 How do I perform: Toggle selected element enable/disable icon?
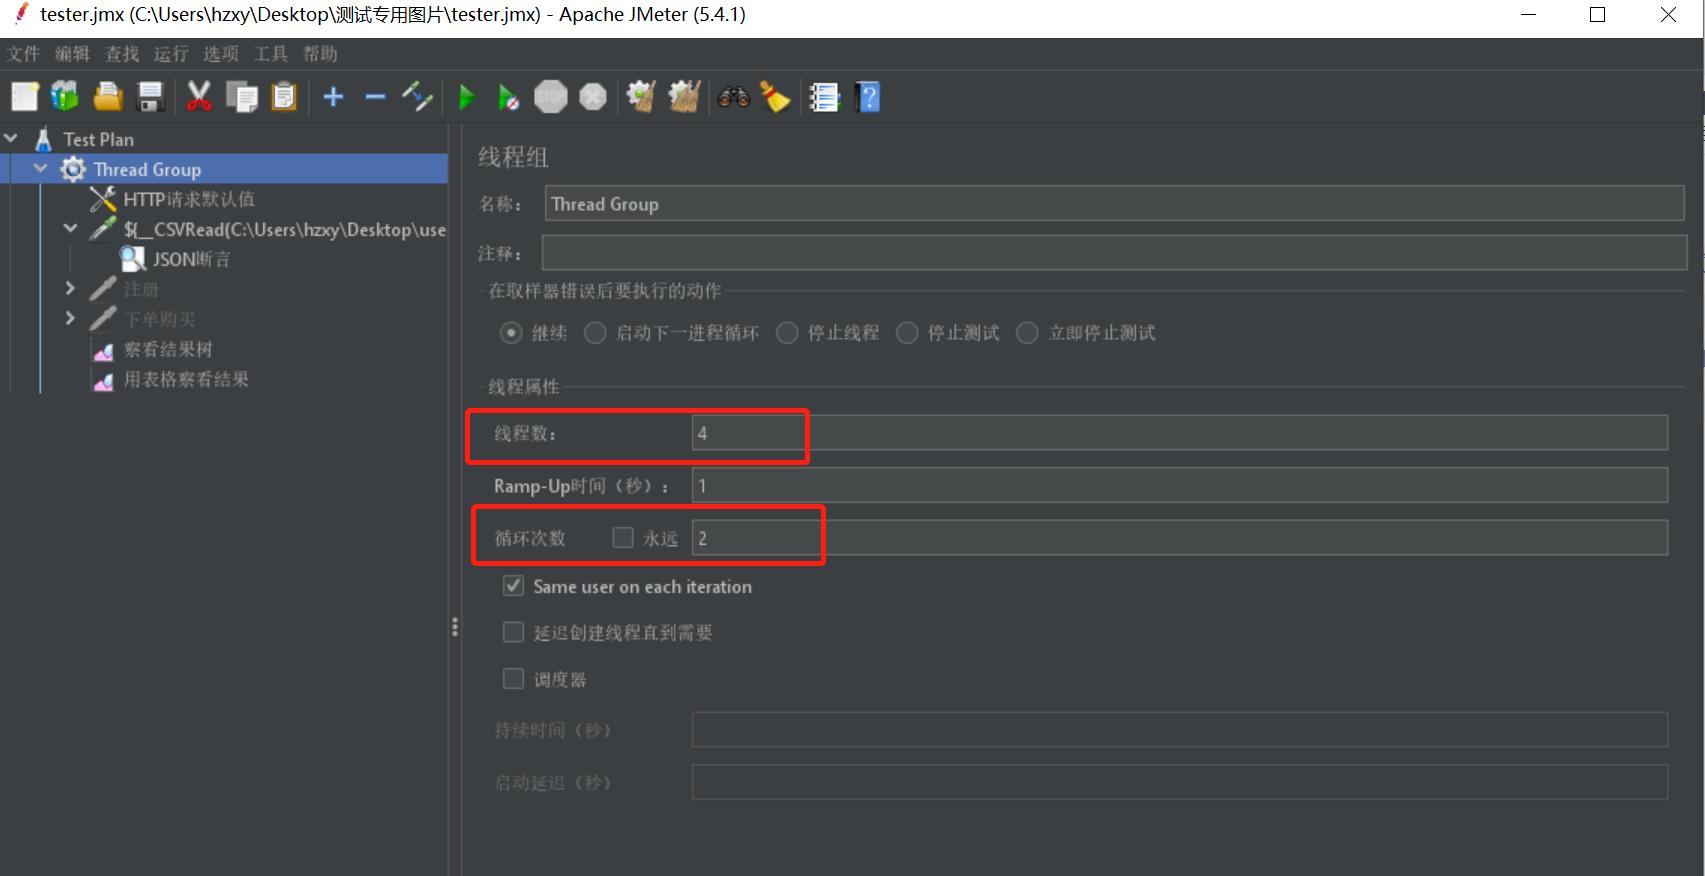(417, 97)
